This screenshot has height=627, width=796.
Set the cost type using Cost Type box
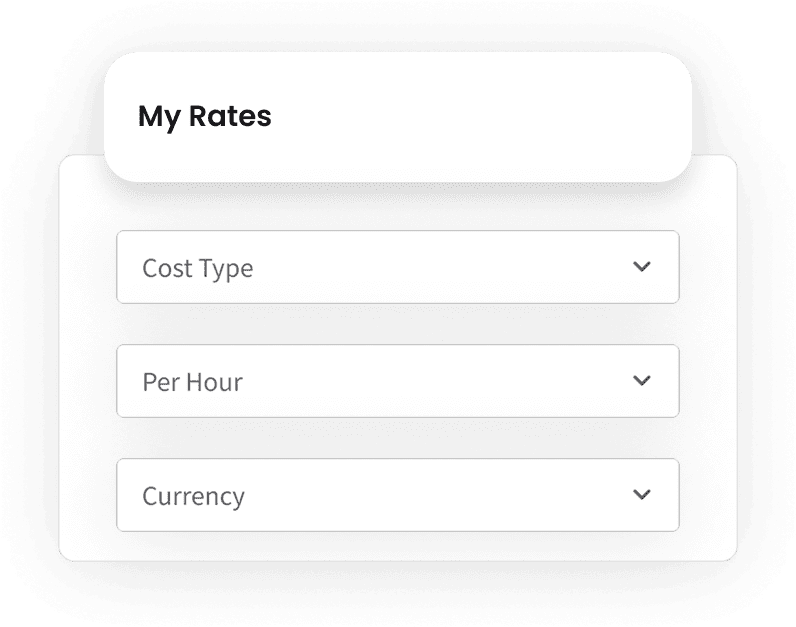[397, 267]
